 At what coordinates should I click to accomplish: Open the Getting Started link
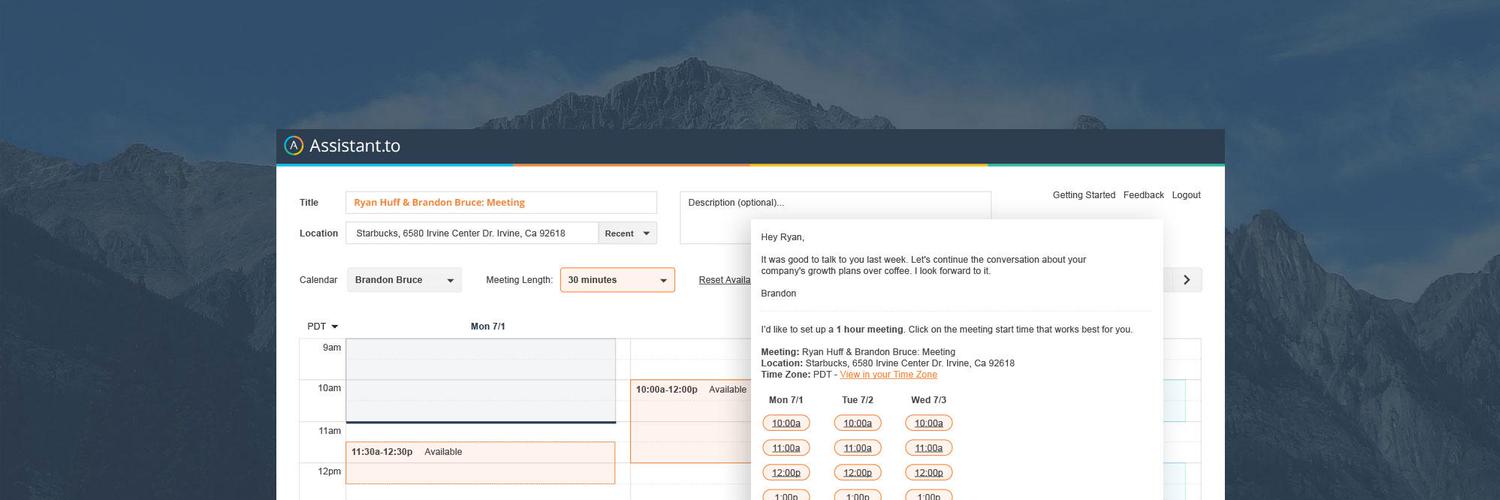[1084, 195]
